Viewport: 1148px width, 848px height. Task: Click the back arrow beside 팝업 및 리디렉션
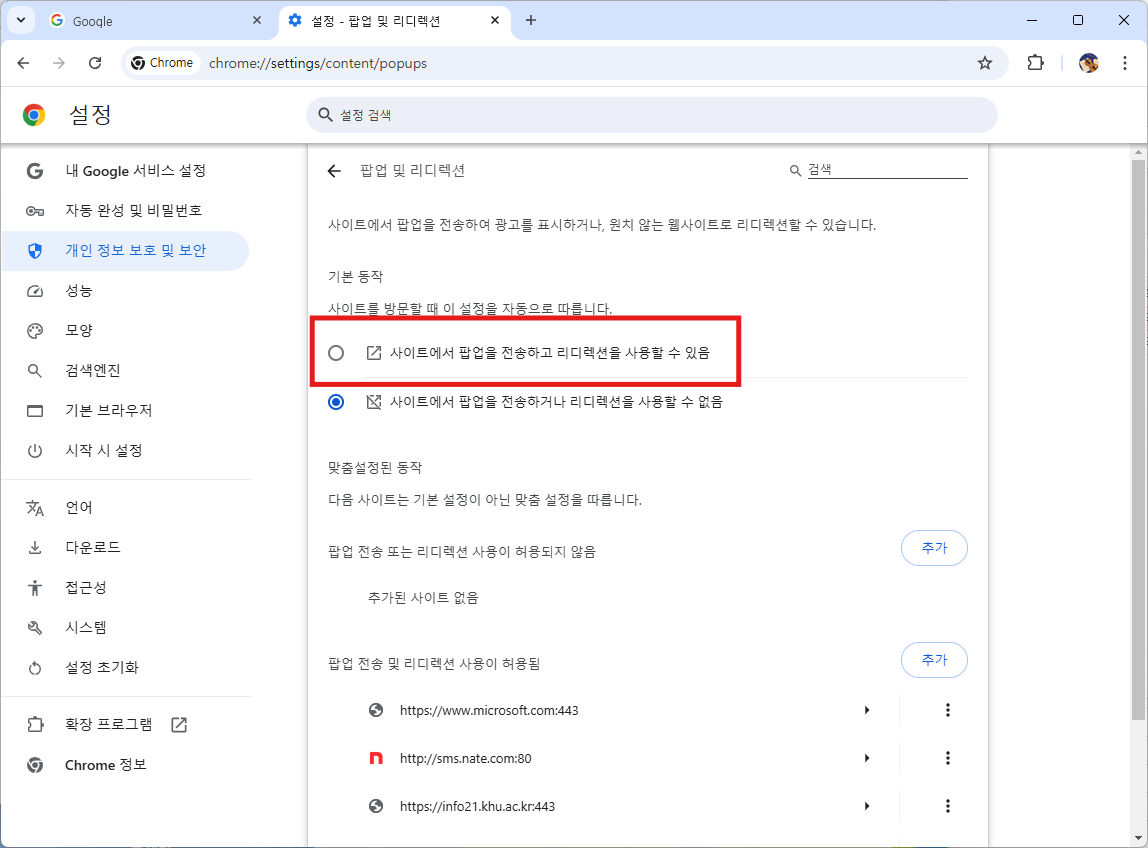tap(334, 171)
